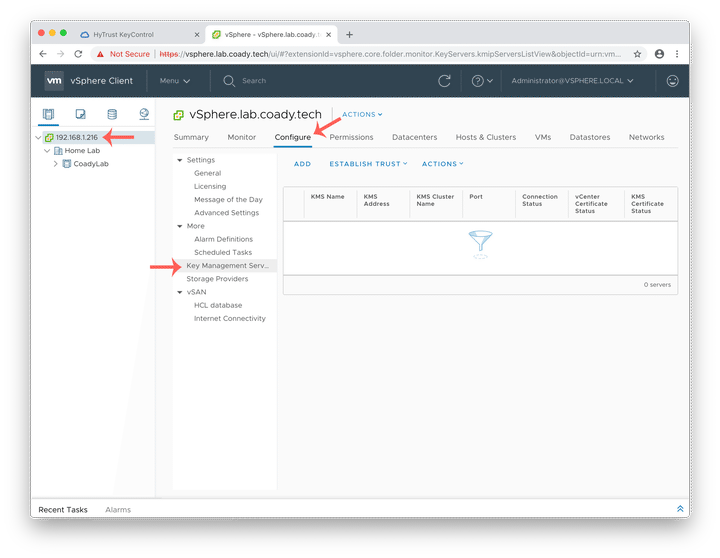Expand Recent Tasks panel with double chevron
720x558 pixels.
[680, 508]
